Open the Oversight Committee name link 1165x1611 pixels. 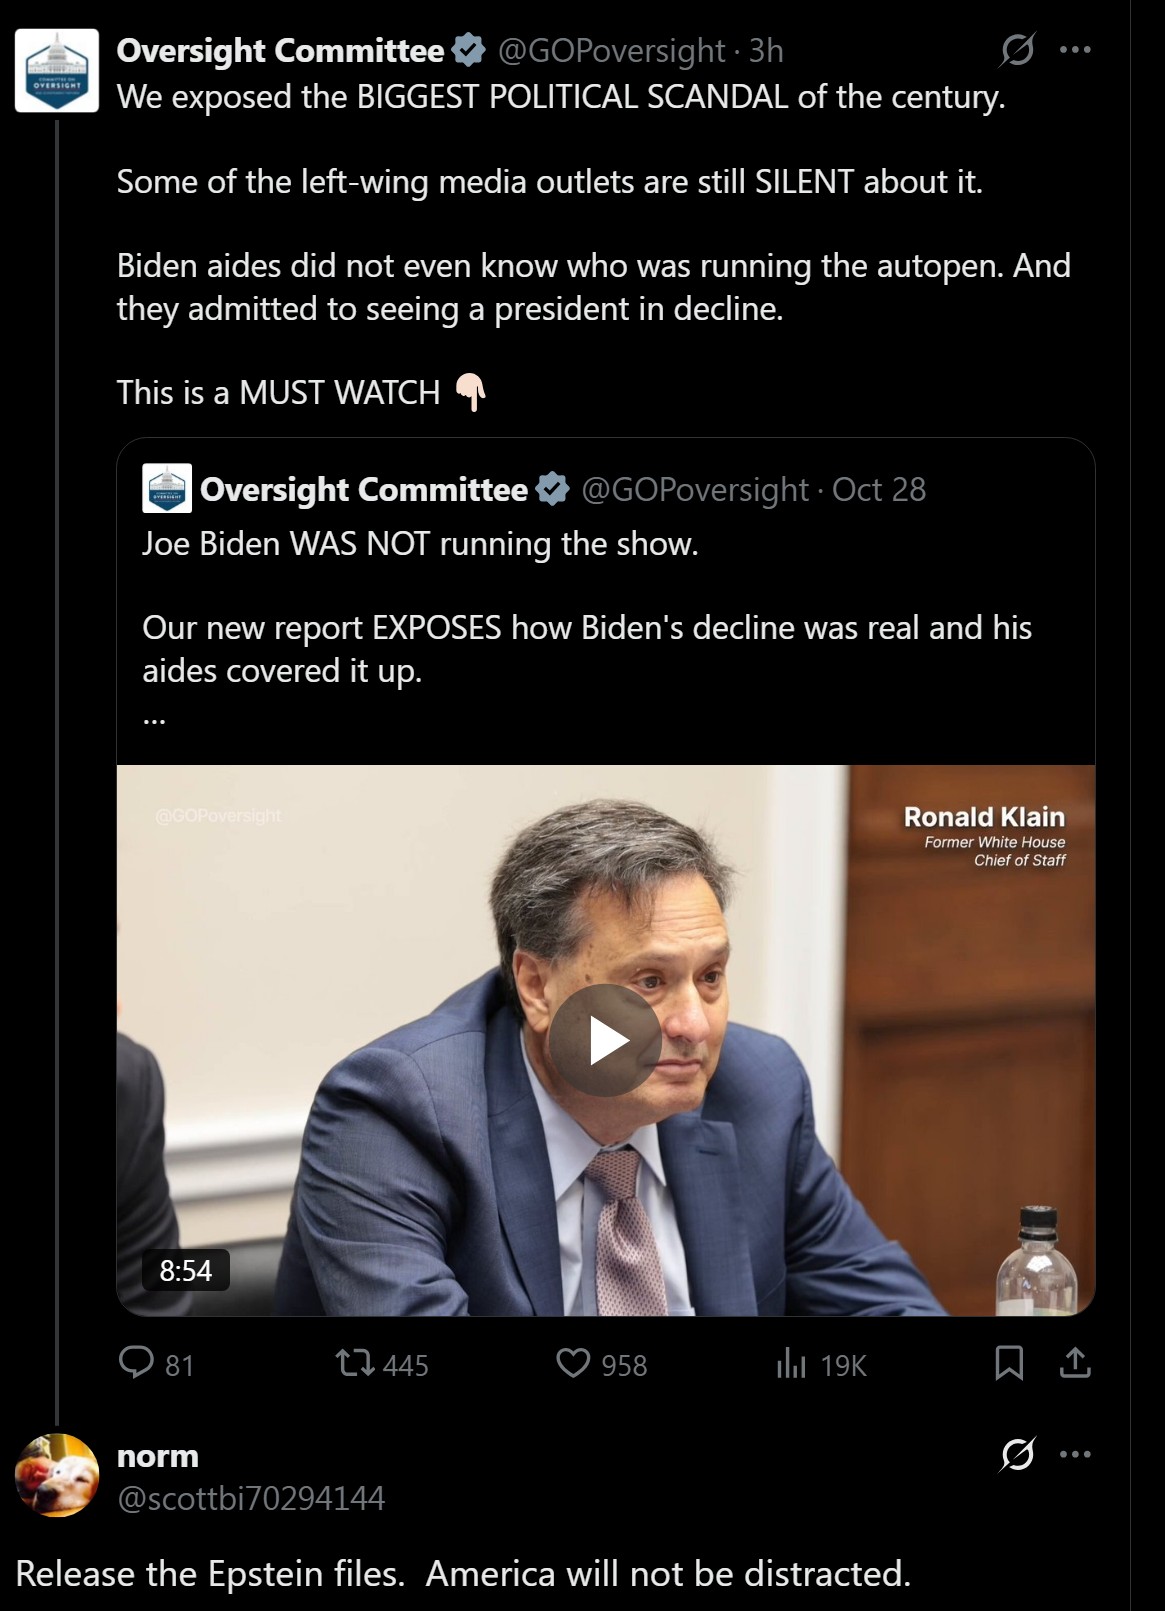coord(280,50)
